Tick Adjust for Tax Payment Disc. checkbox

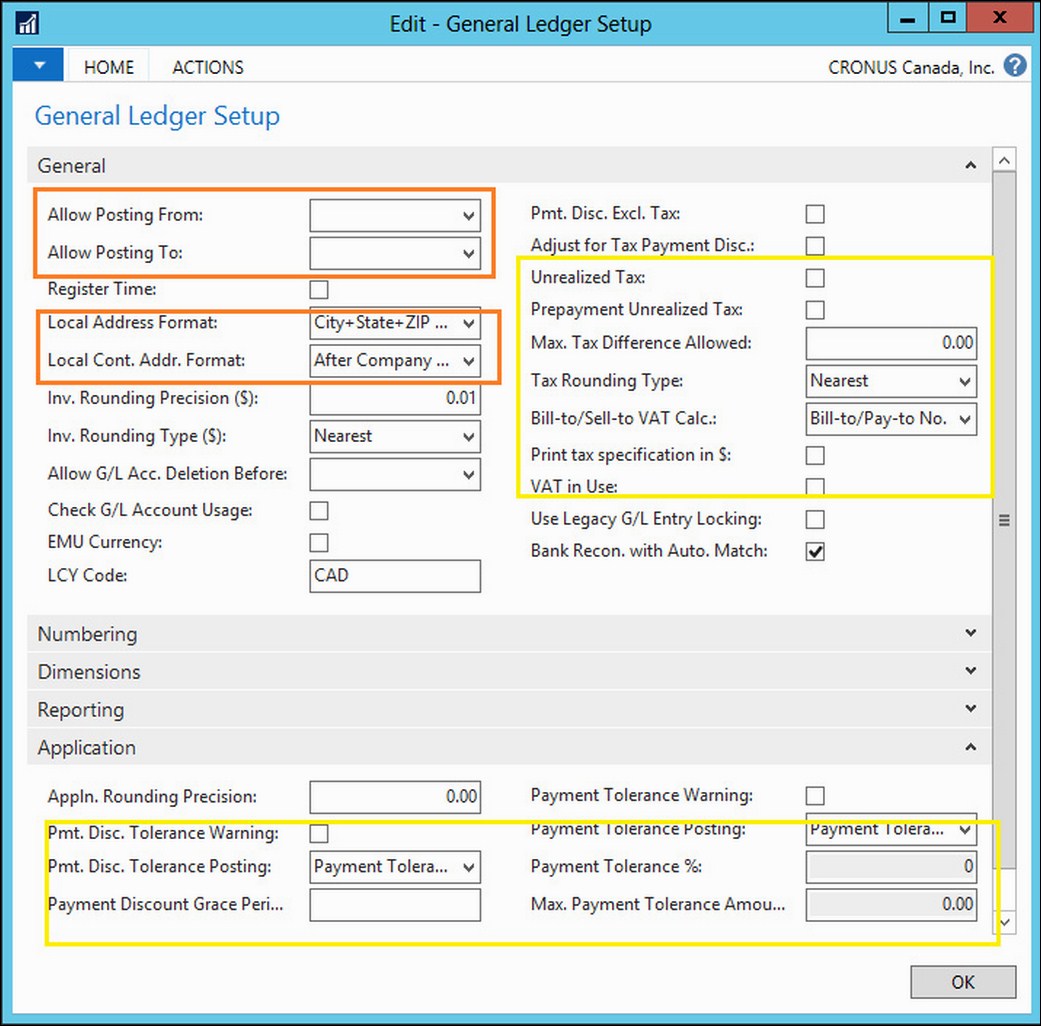(815, 246)
